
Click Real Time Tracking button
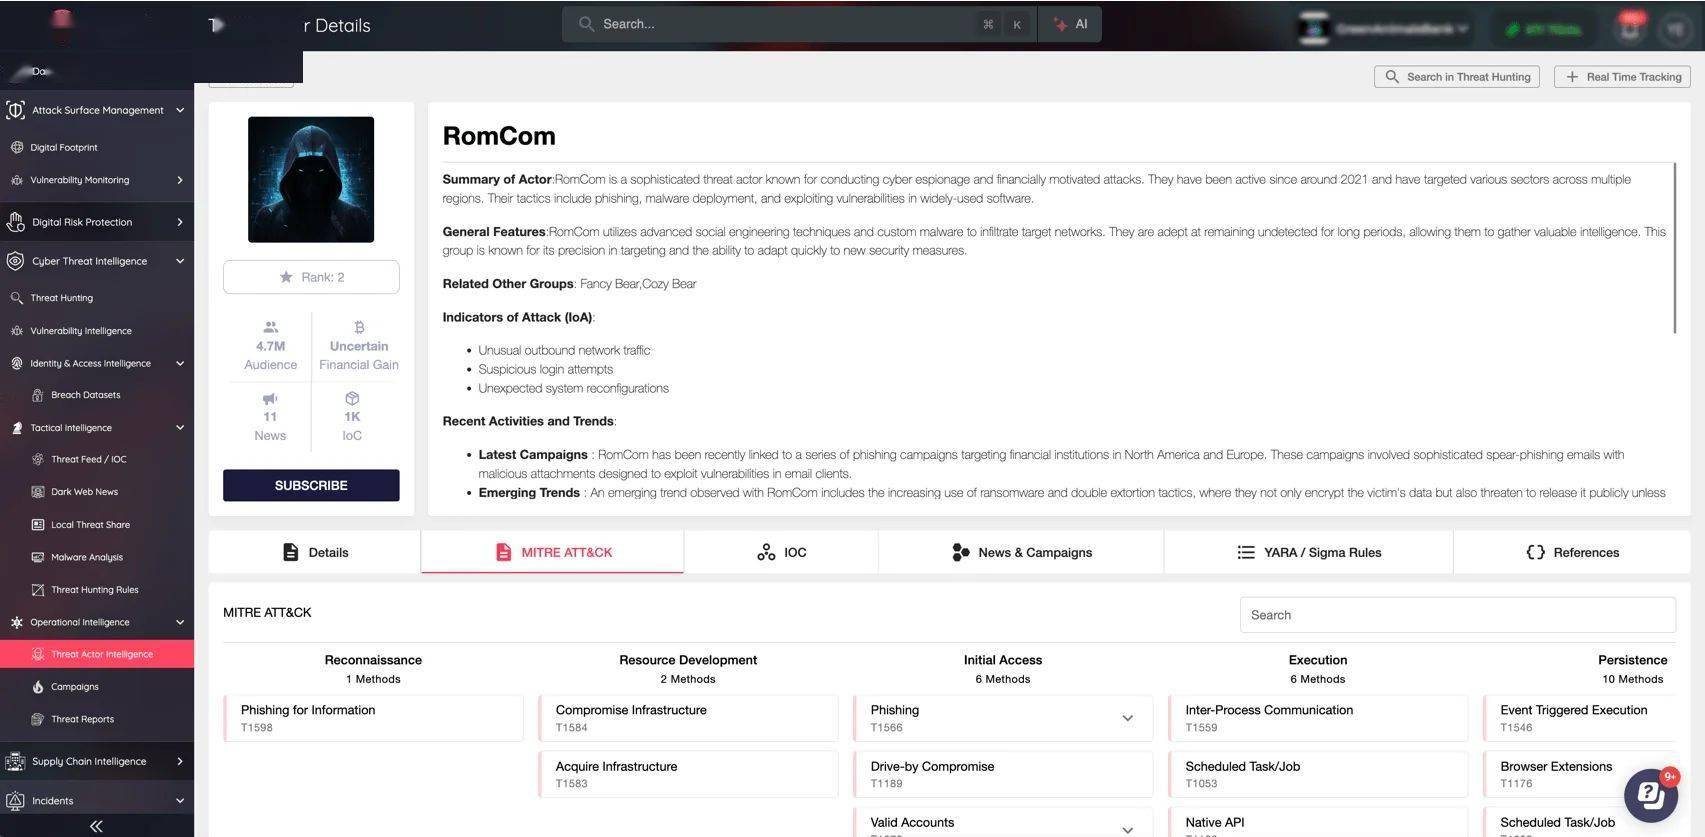click(1622, 77)
